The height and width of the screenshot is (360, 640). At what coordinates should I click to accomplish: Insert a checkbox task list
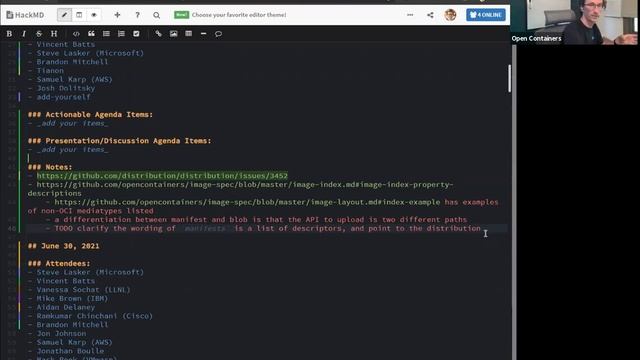click(136, 34)
